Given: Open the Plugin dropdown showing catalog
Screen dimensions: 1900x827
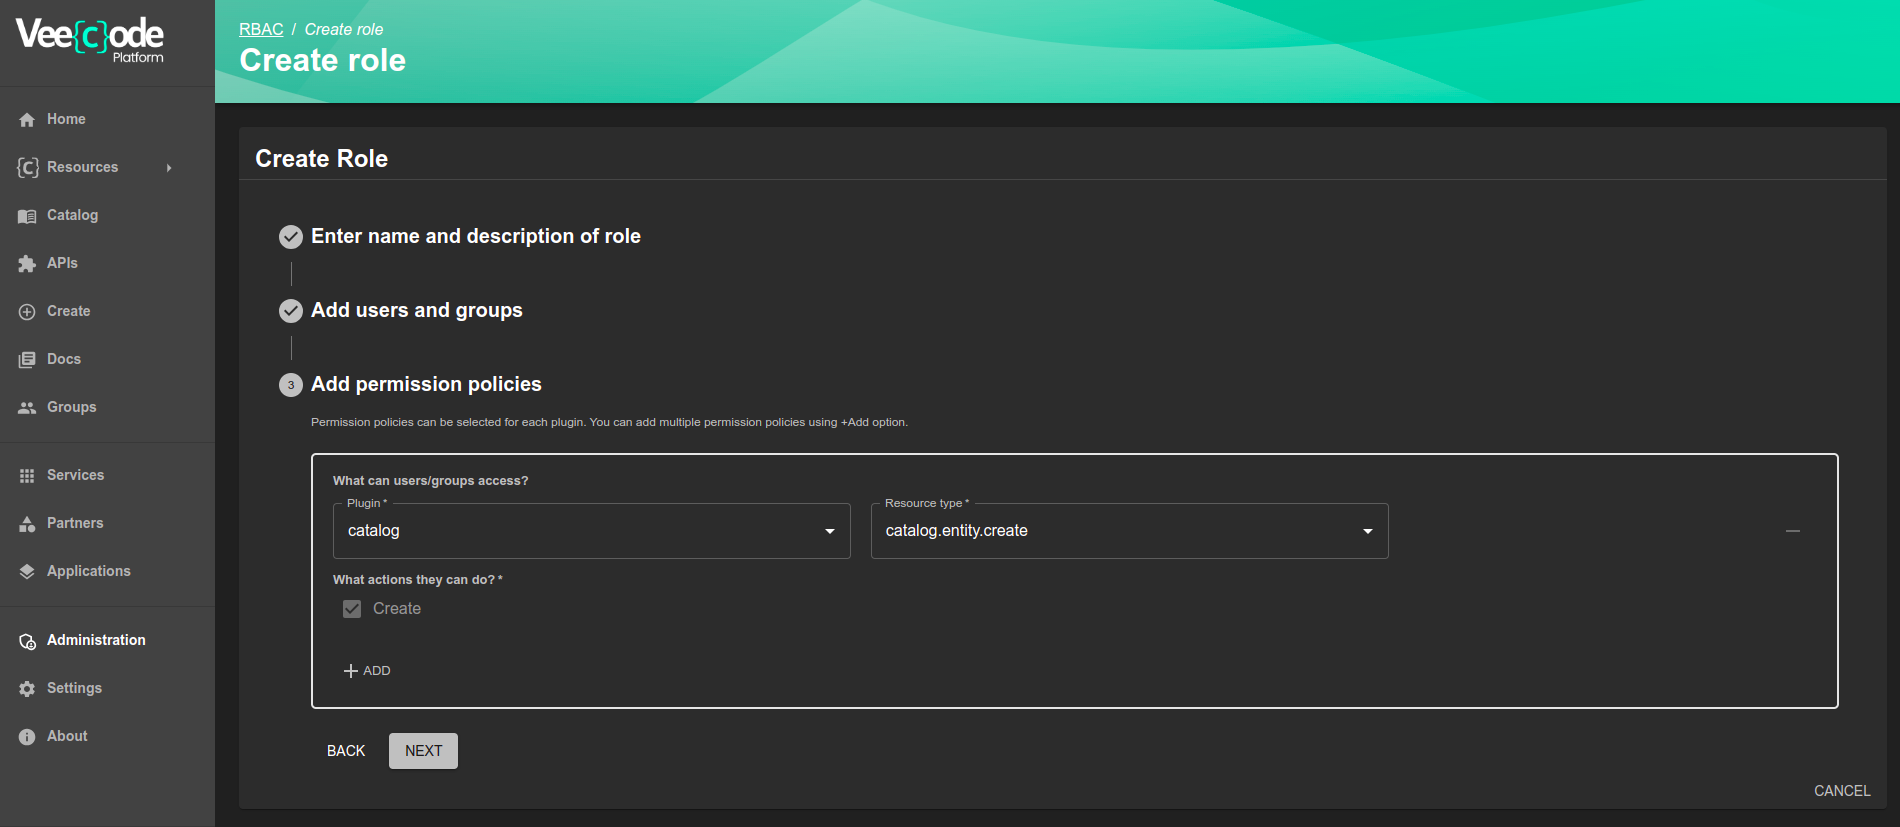Looking at the screenshot, I should [591, 531].
